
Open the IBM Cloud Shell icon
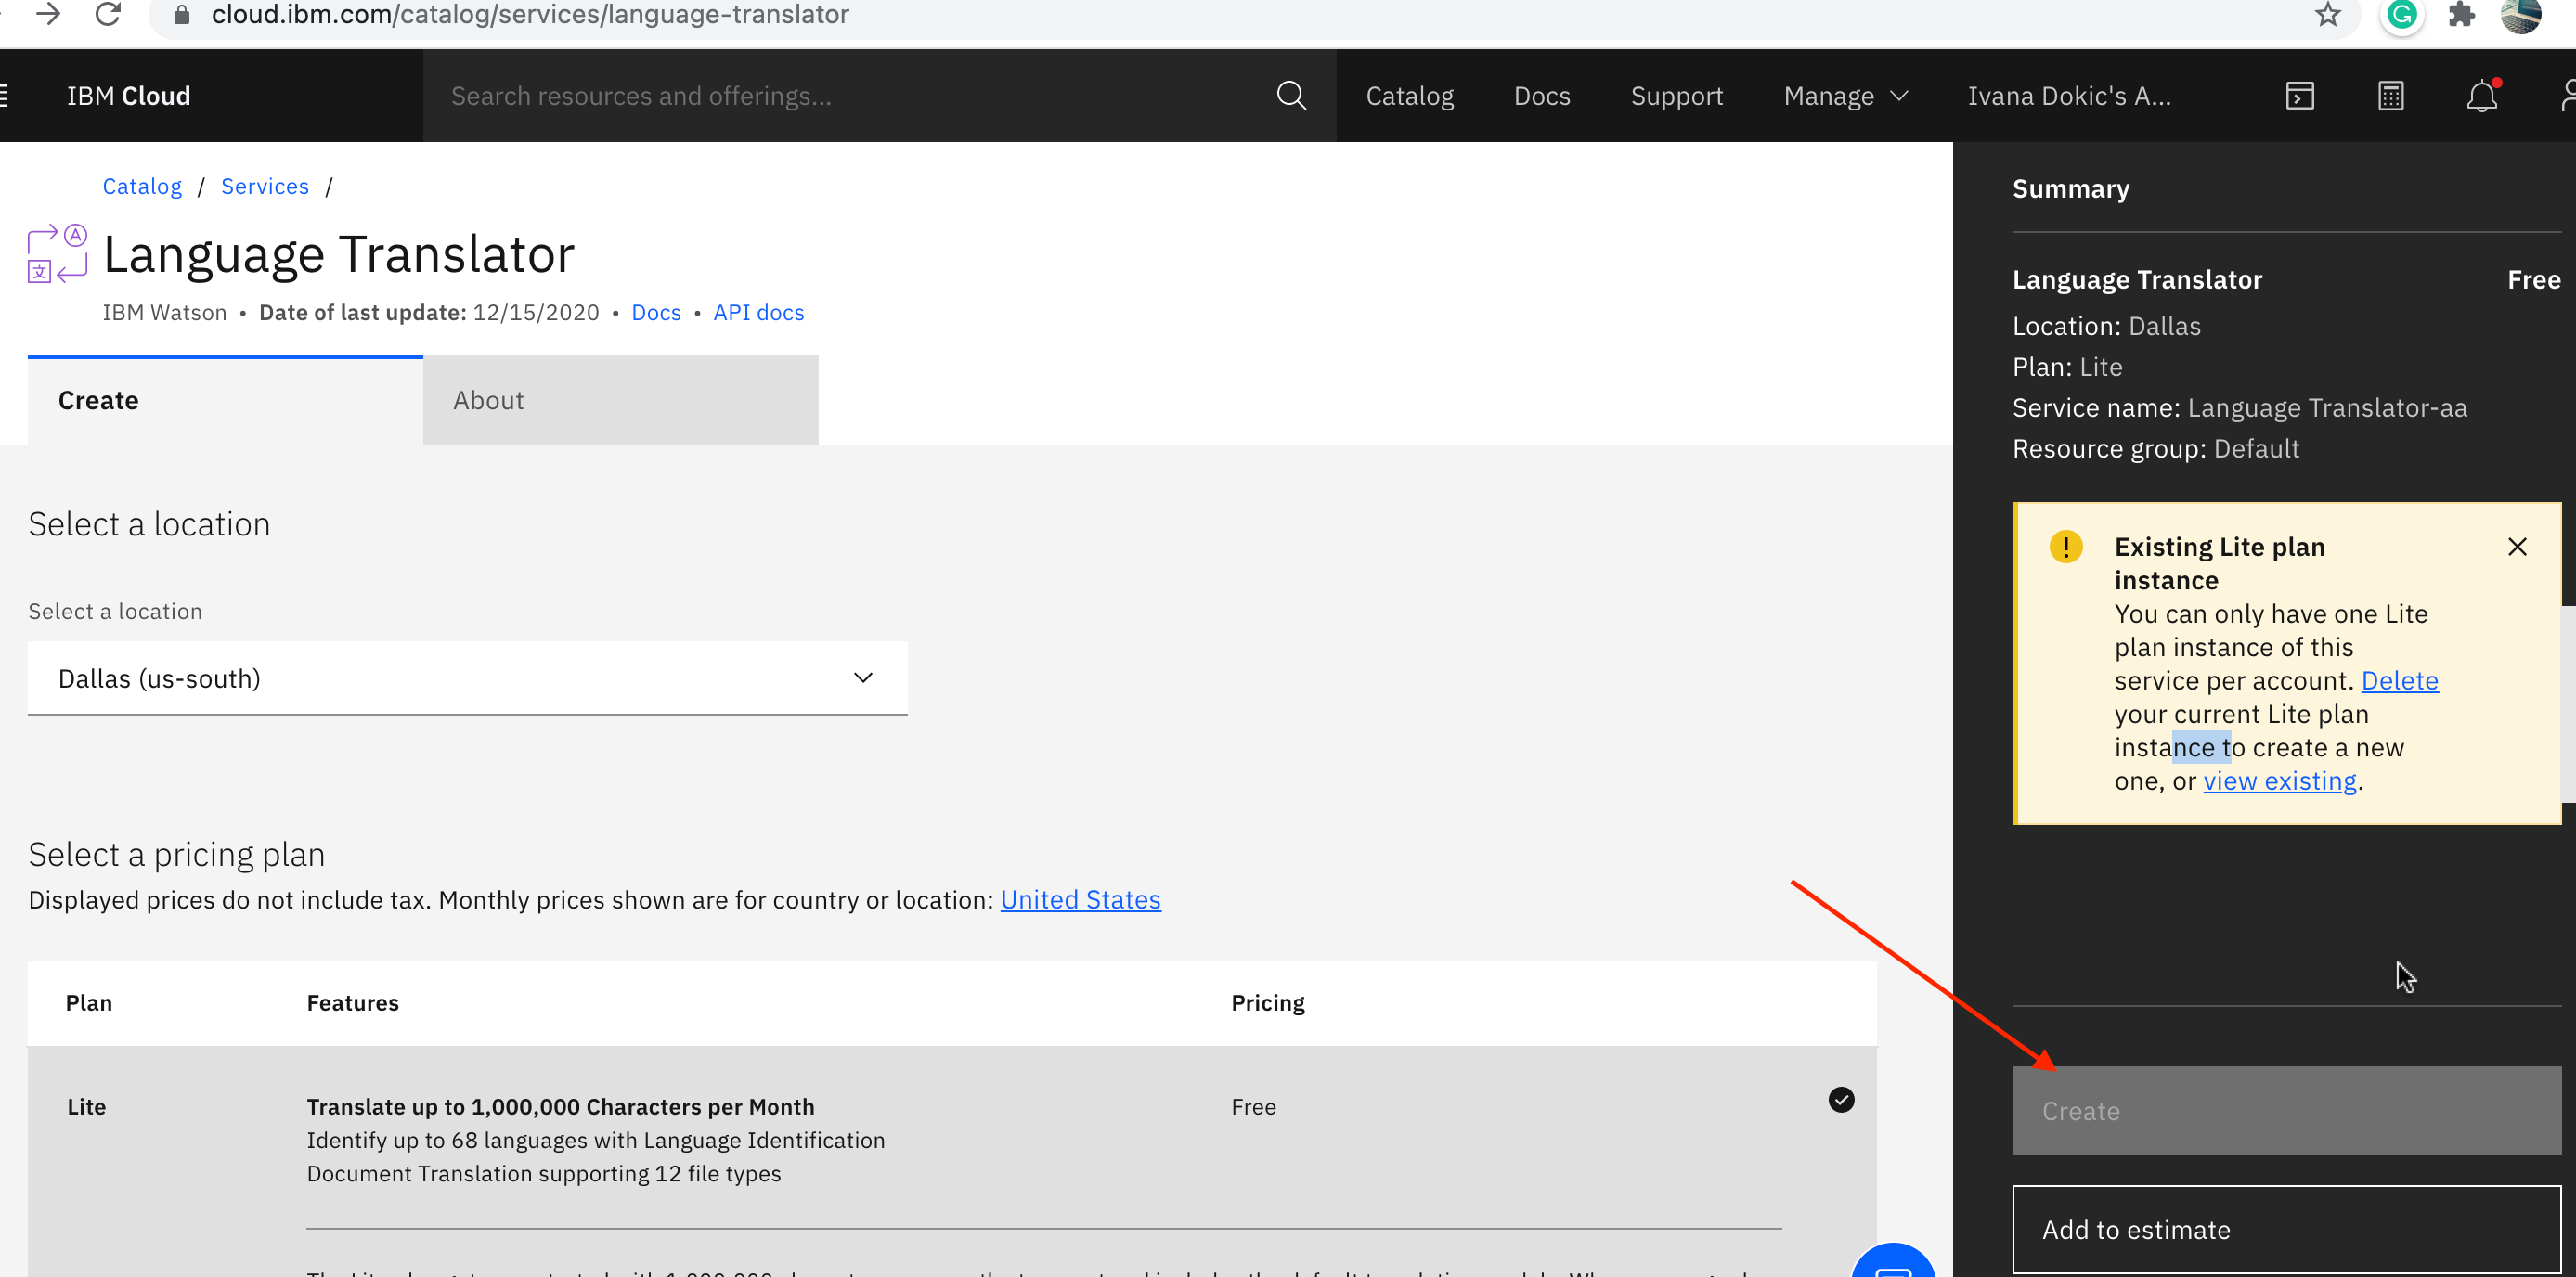[2299, 96]
